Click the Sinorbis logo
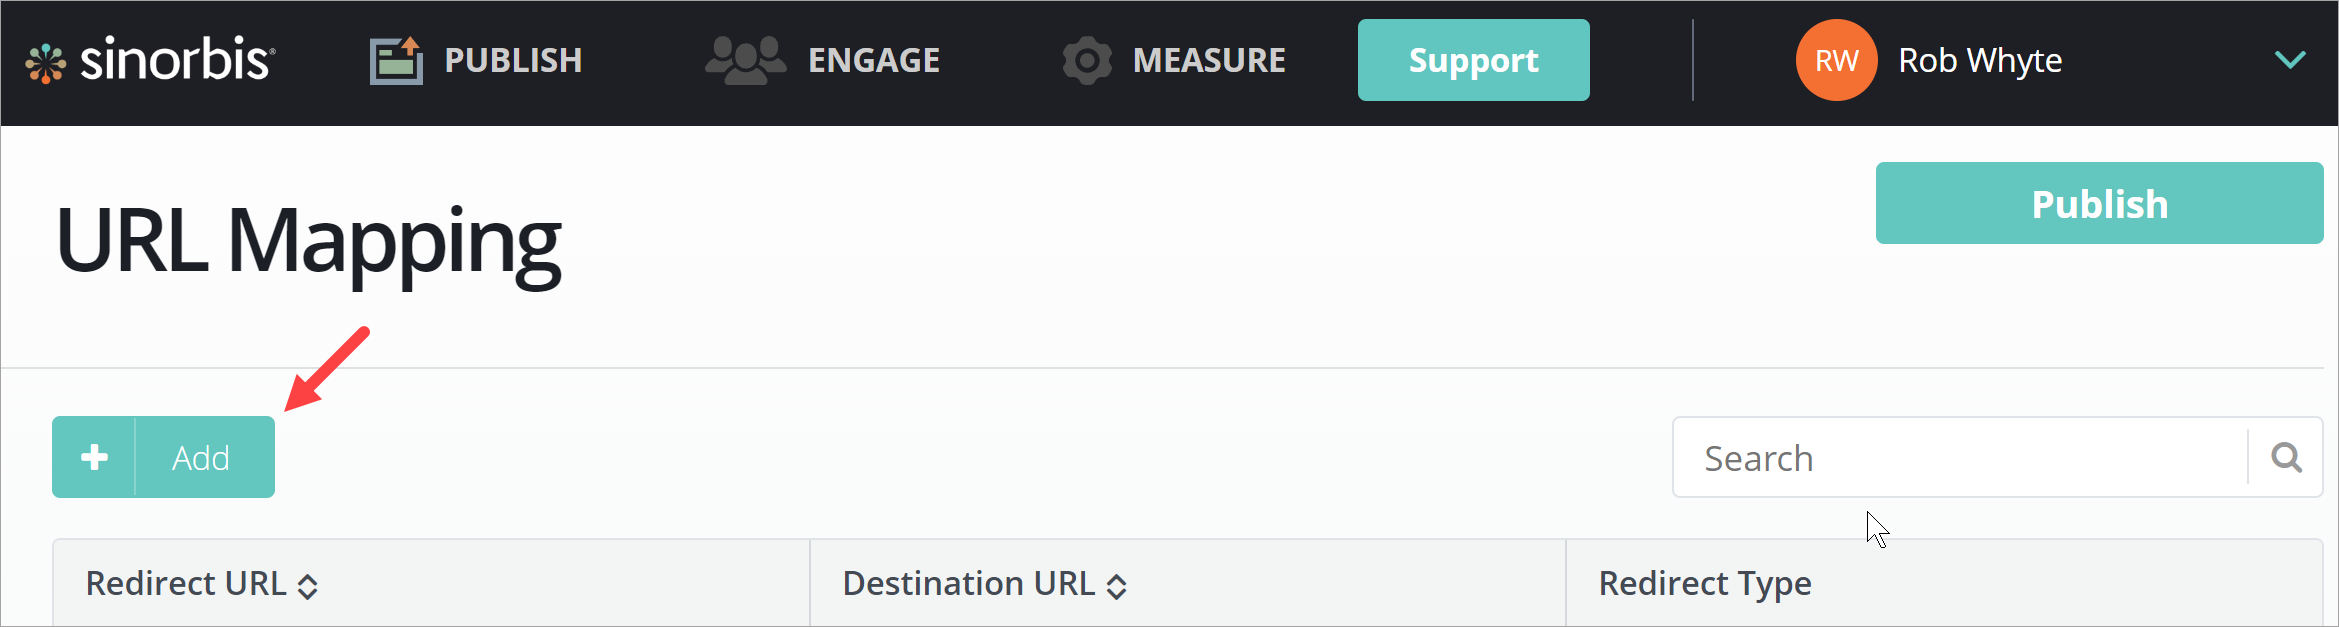Viewport: 2339px width, 627px height. coord(150,61)
